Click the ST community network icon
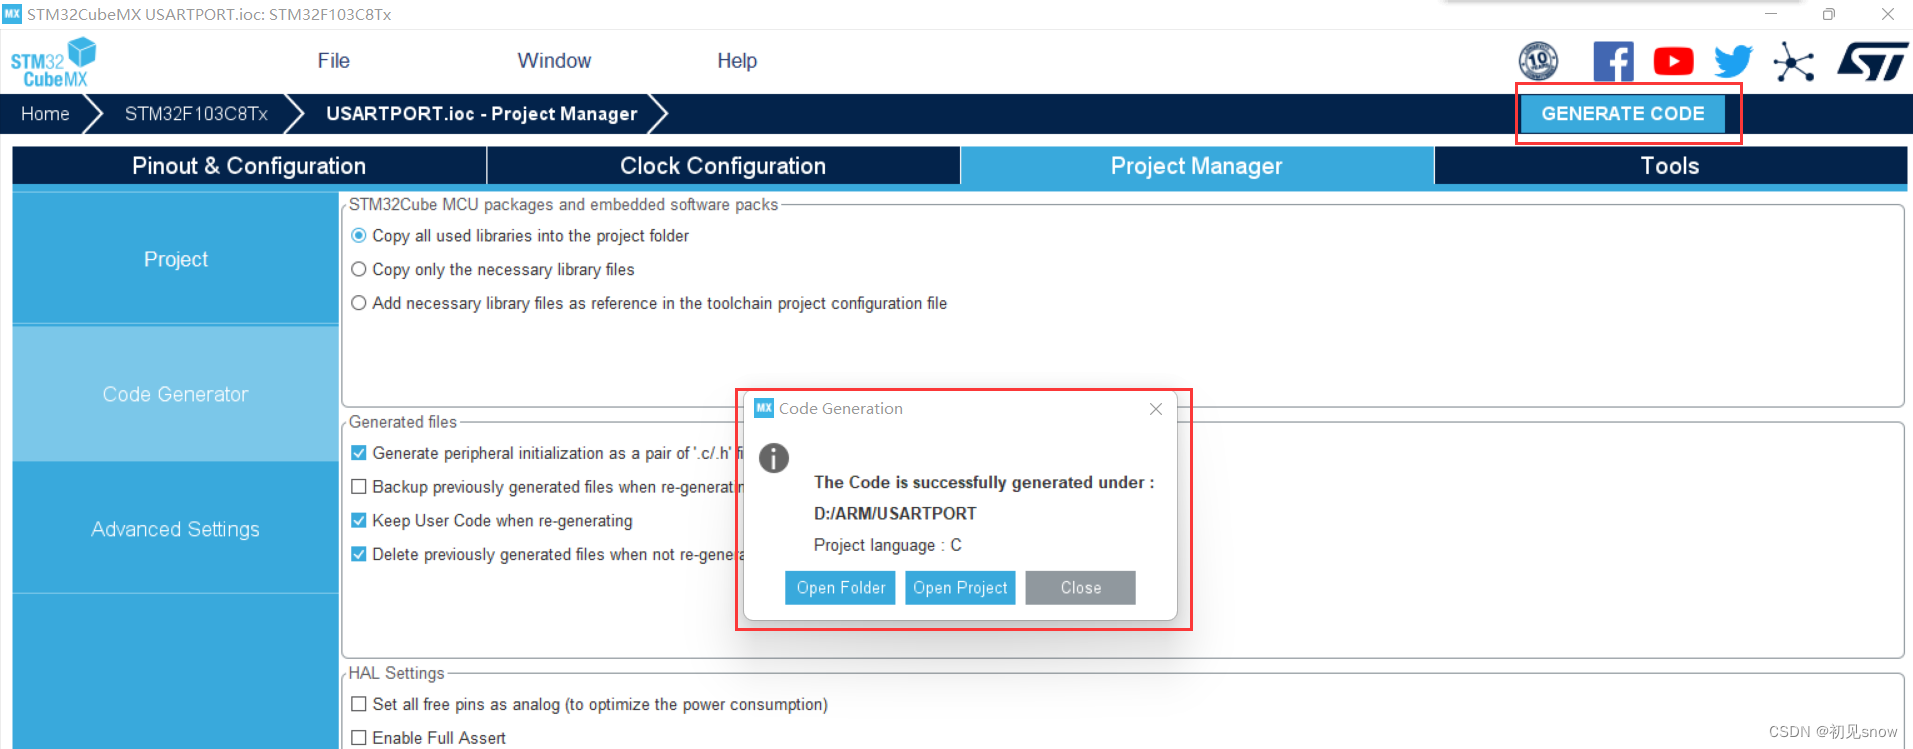The width and height of the screenshot is (1913, 749). coord(1793,62)
